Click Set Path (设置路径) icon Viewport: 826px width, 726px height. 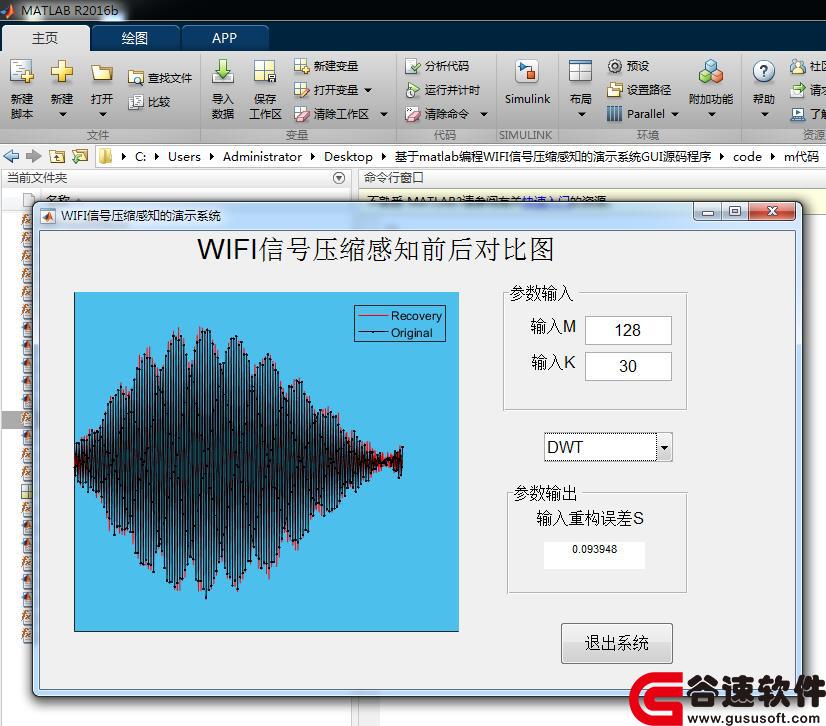coord(615,90)
